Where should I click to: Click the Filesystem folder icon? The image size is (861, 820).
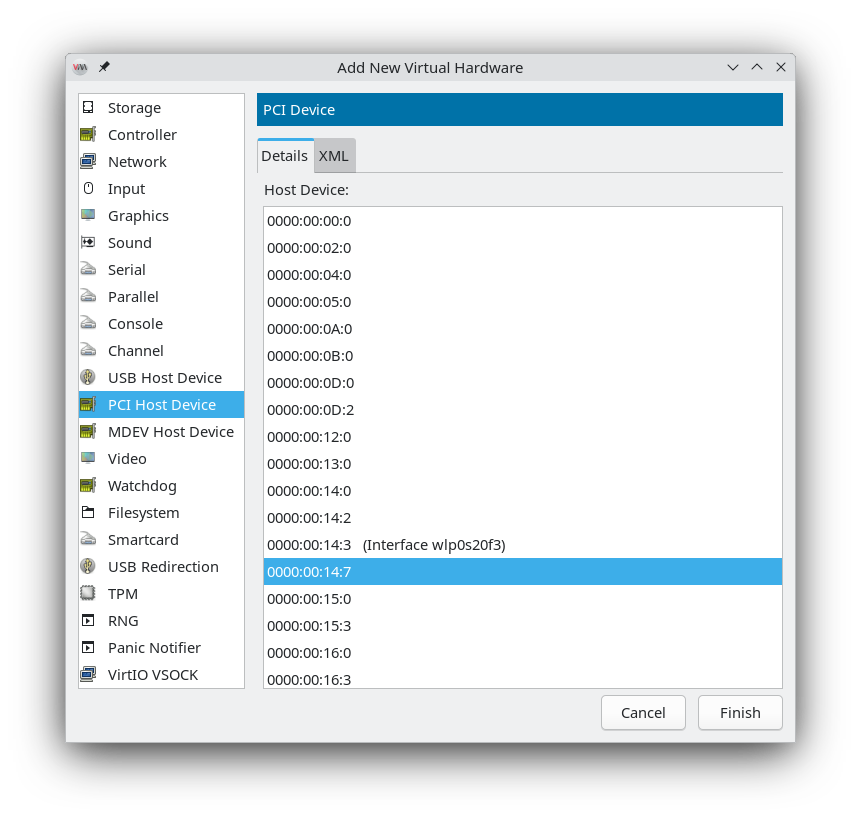point(88,513)
